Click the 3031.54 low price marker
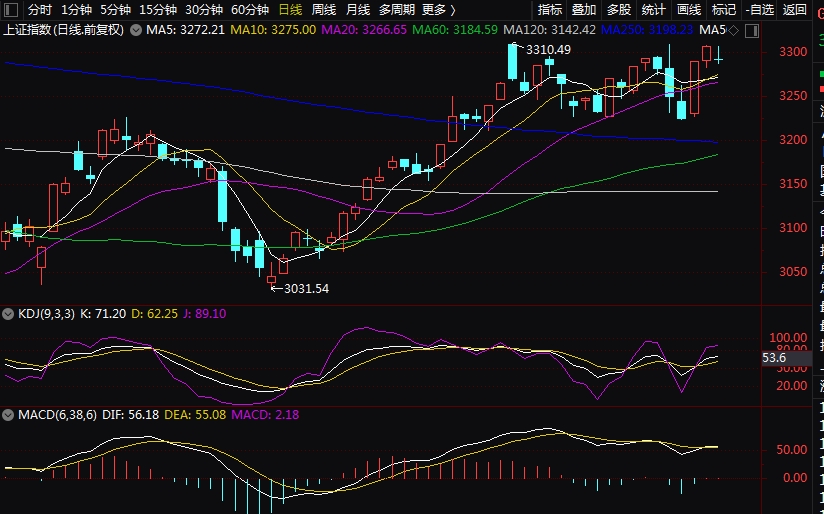The height and width of the screenshot is (514, 824). coord(306,289)
